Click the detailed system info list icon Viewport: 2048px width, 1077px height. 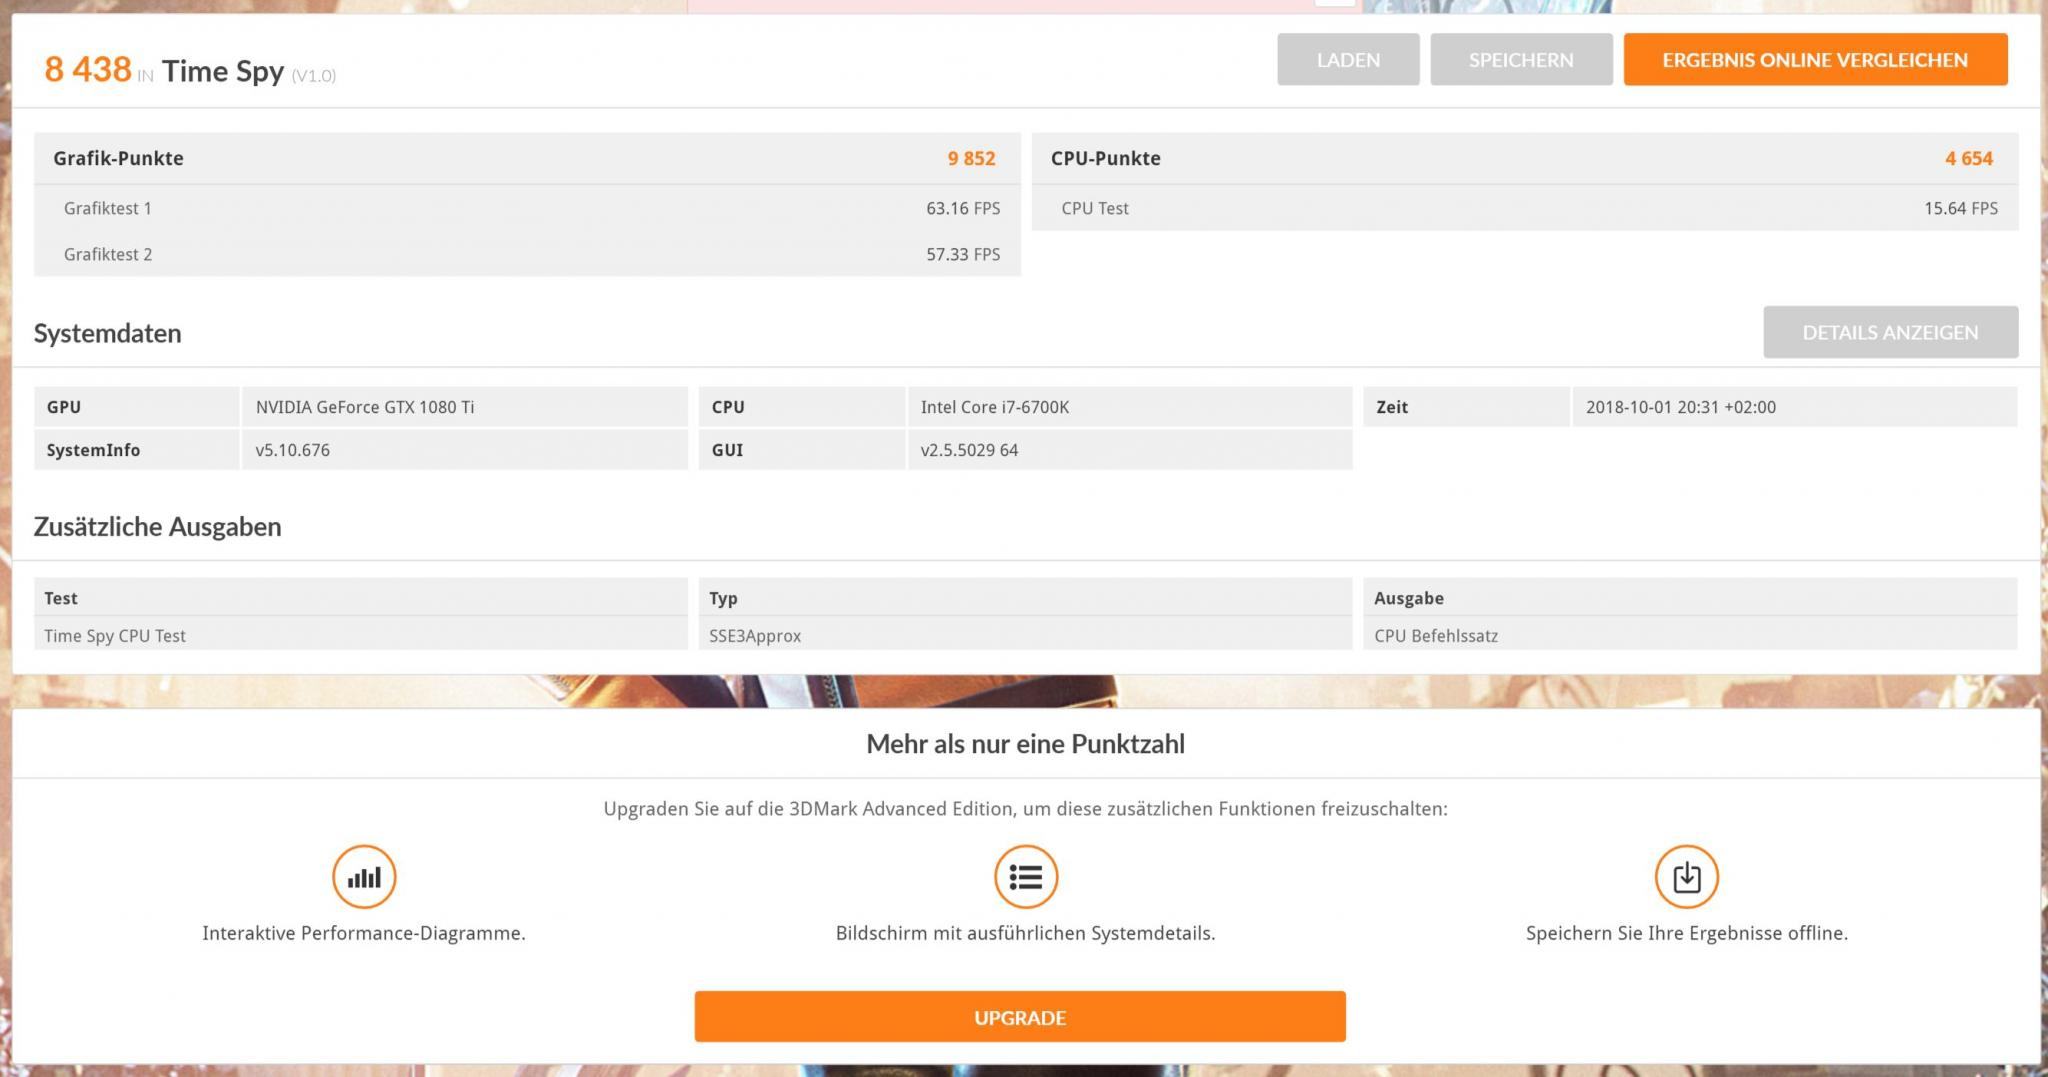(1026, 877)
